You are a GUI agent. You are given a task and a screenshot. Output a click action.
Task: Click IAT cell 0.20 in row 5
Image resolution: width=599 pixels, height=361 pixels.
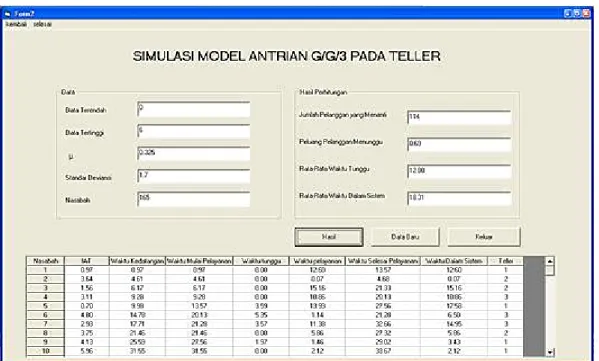pos(87,306)
